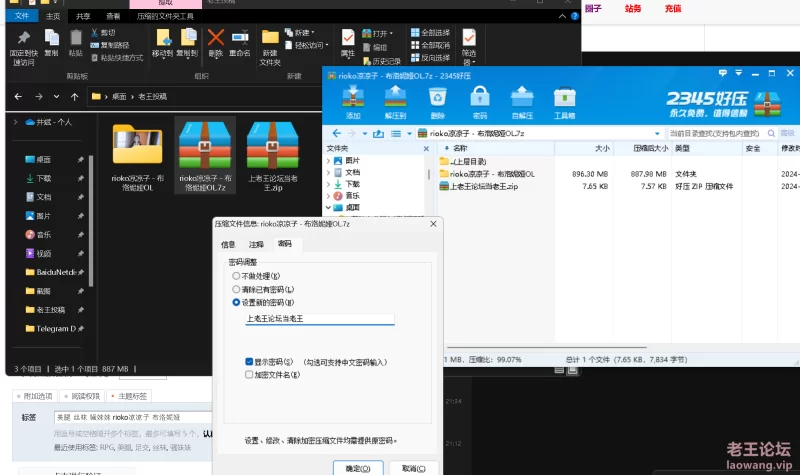Switch to 注释 tab in archive info dialog
Image resolution: width=800 pixels, height=475 pixels.
(x=256, y=245)
